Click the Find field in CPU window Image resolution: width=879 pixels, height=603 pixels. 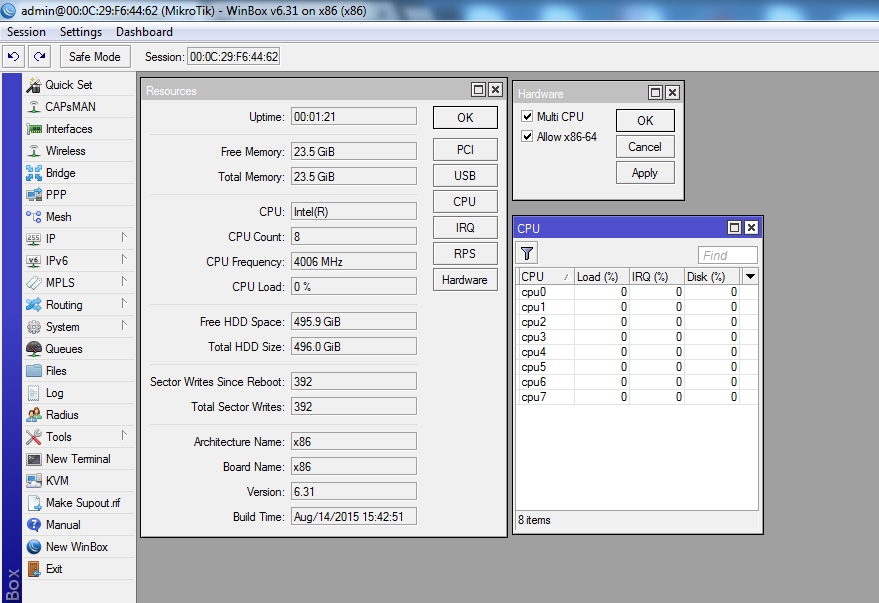pos(728,255)
